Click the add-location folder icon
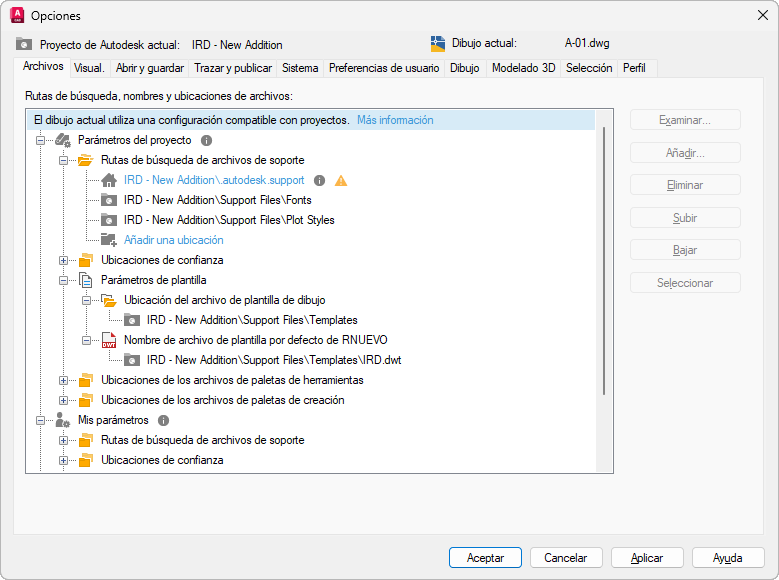779x580 pixels. click(x=109, y=240)
